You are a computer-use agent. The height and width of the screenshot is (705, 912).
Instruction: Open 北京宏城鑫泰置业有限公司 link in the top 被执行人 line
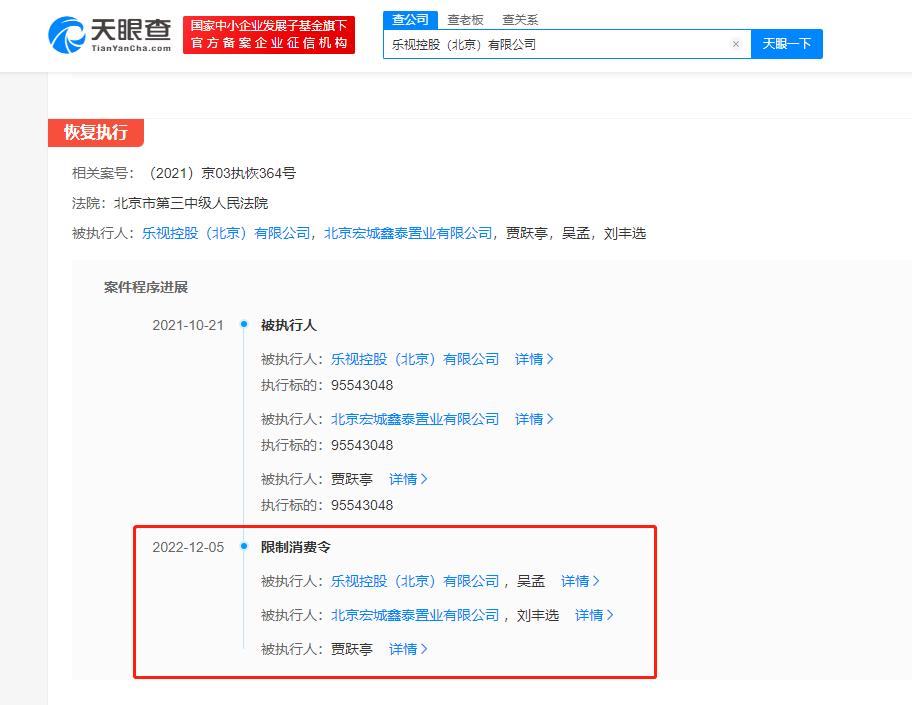pos(408,234)
